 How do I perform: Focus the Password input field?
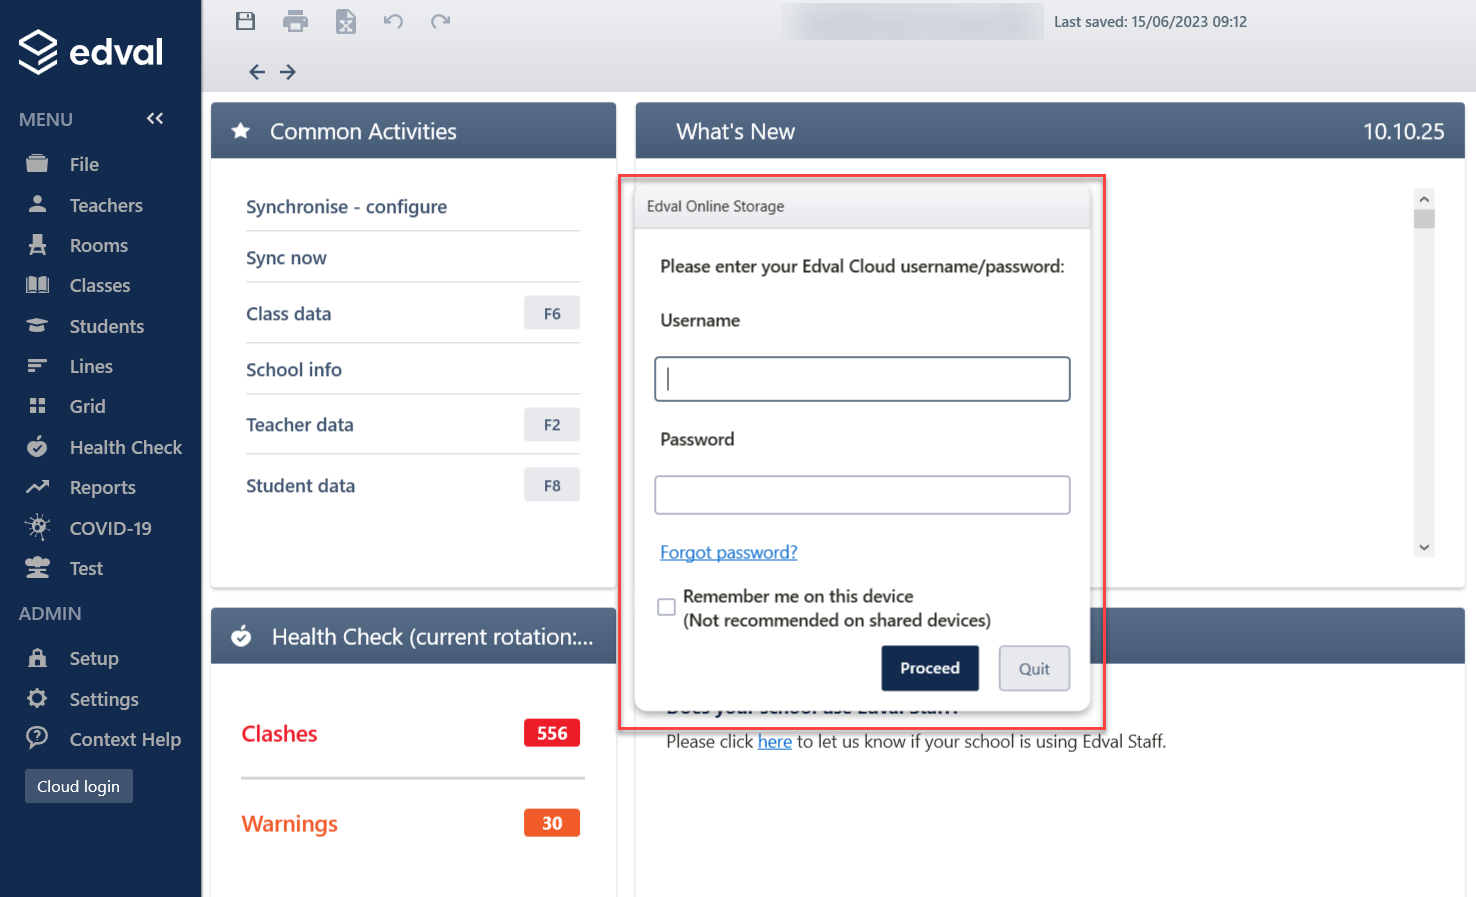862,495
